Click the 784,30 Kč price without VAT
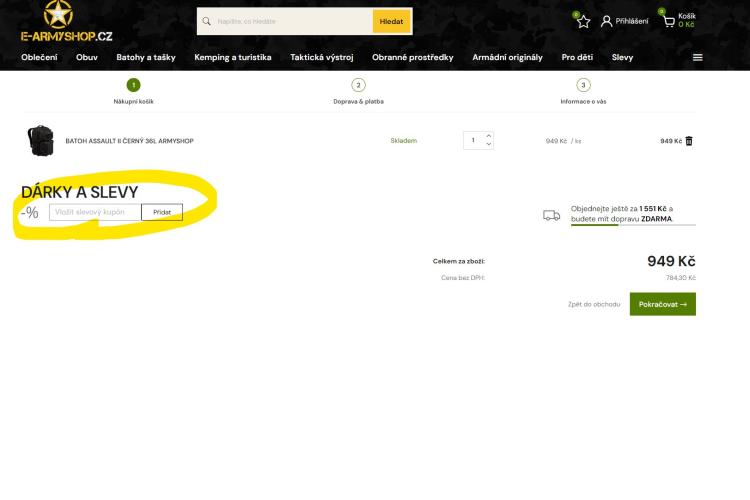Image resolution: width=750 pixels, height=500 pixels. point(681,278)
